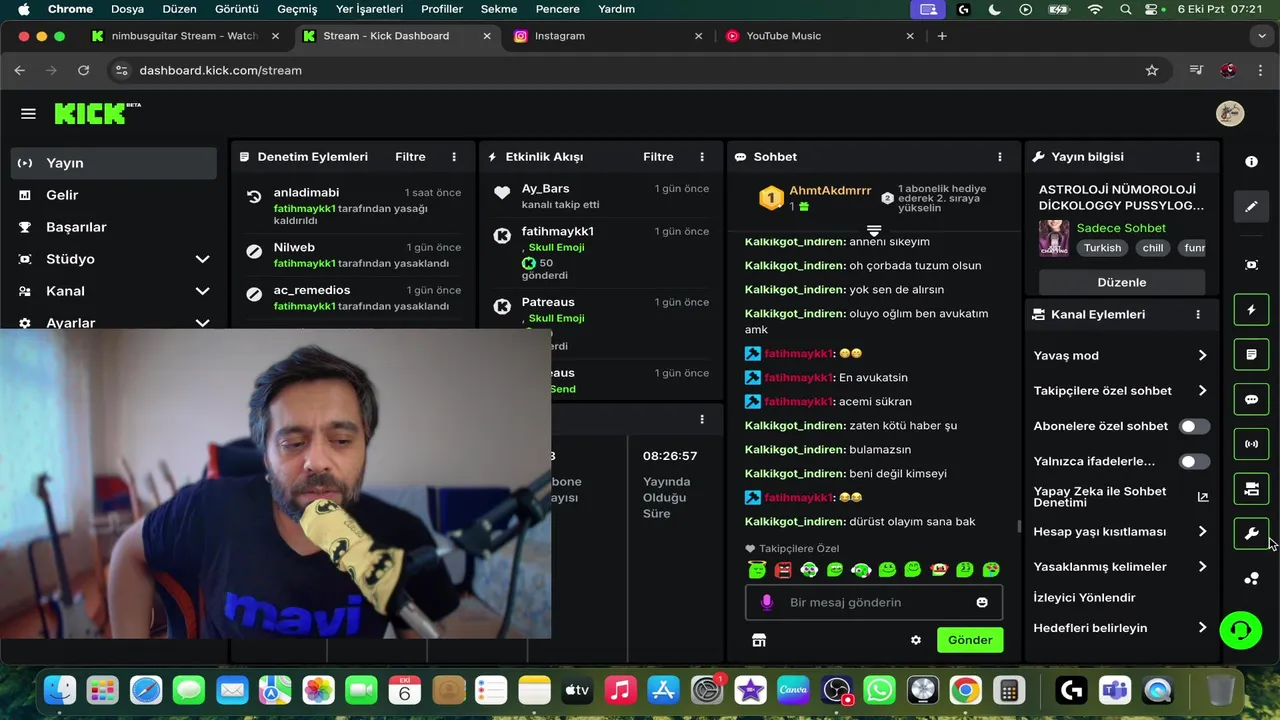Go to Başarılar in sidebar

113,227
